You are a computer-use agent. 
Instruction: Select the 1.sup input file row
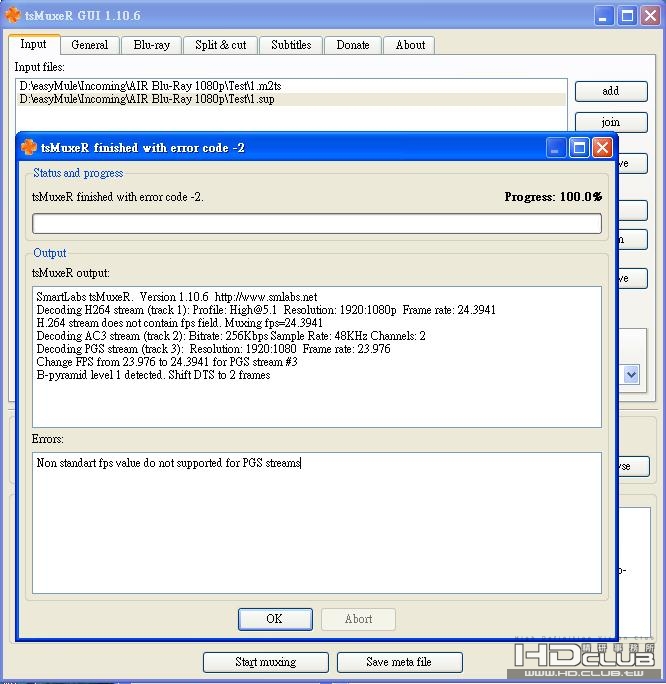[291, 99]
